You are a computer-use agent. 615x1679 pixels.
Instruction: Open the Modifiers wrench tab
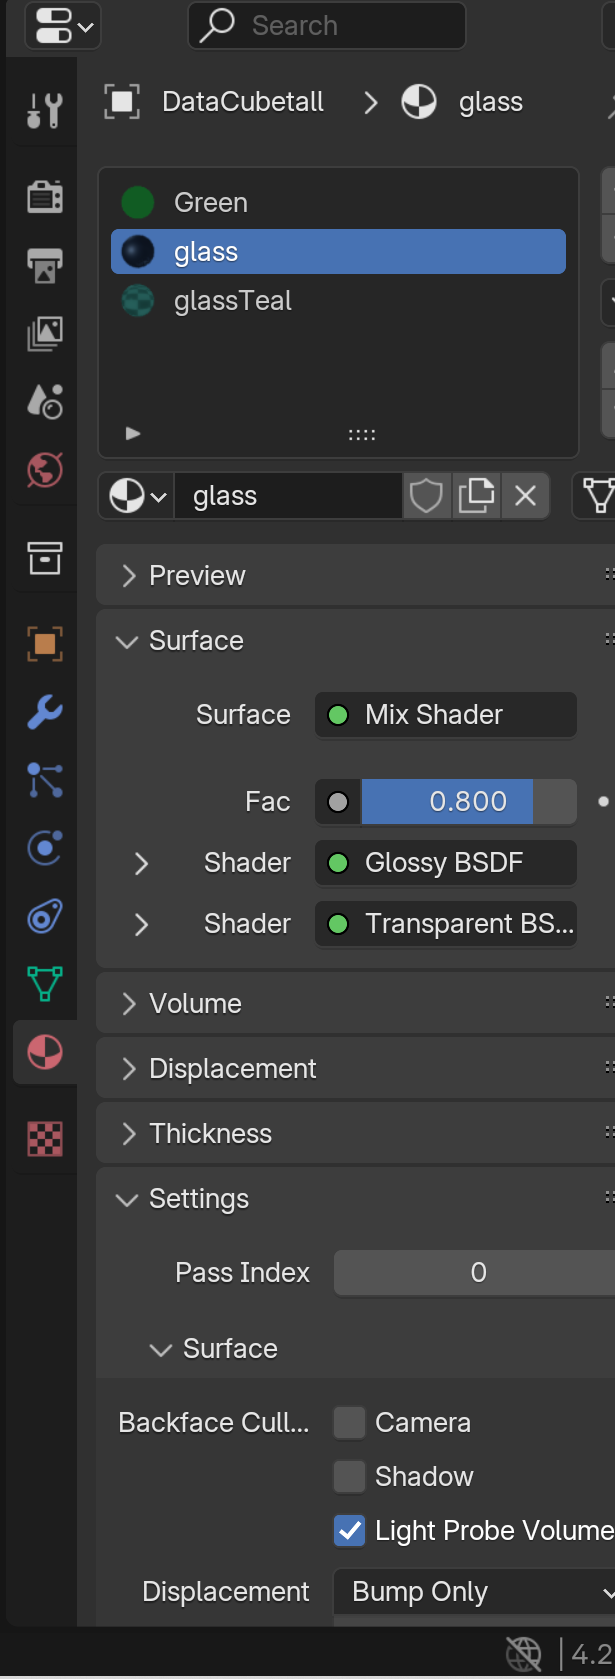point(45,712)
